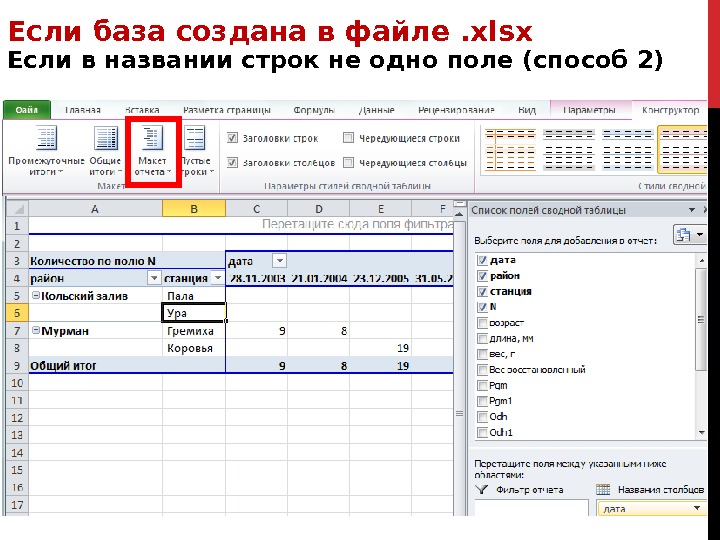Collapse the Мурман group
Image resolution: width=720 pixels, height=540 pixels.
(x=35, y=330)
